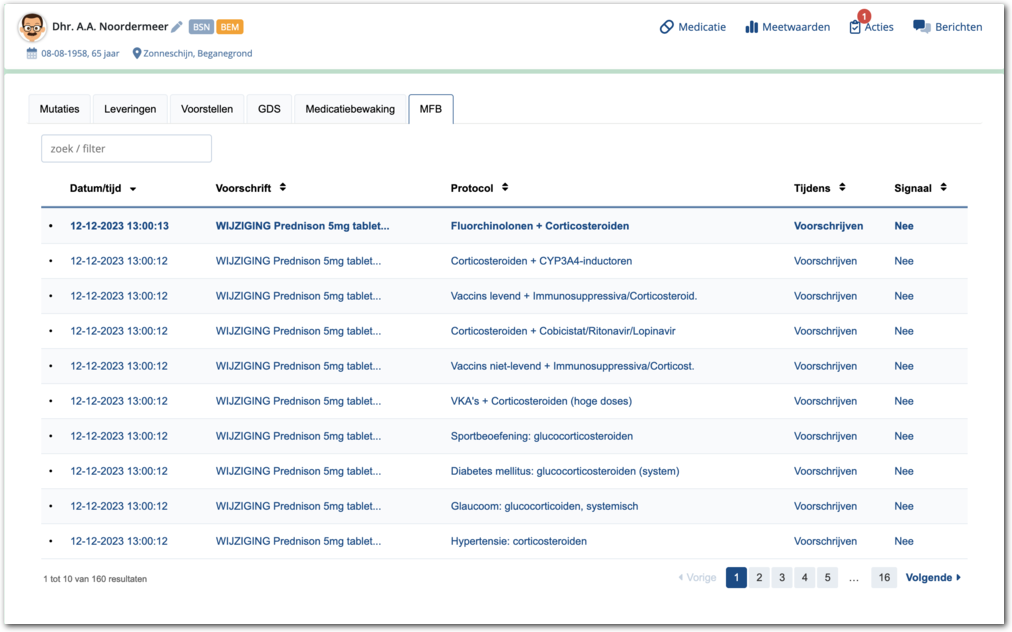Sort by Datum/tijd column arrow
The width and height of the screenshot is (1012, 632).
(x=133, y=189)
